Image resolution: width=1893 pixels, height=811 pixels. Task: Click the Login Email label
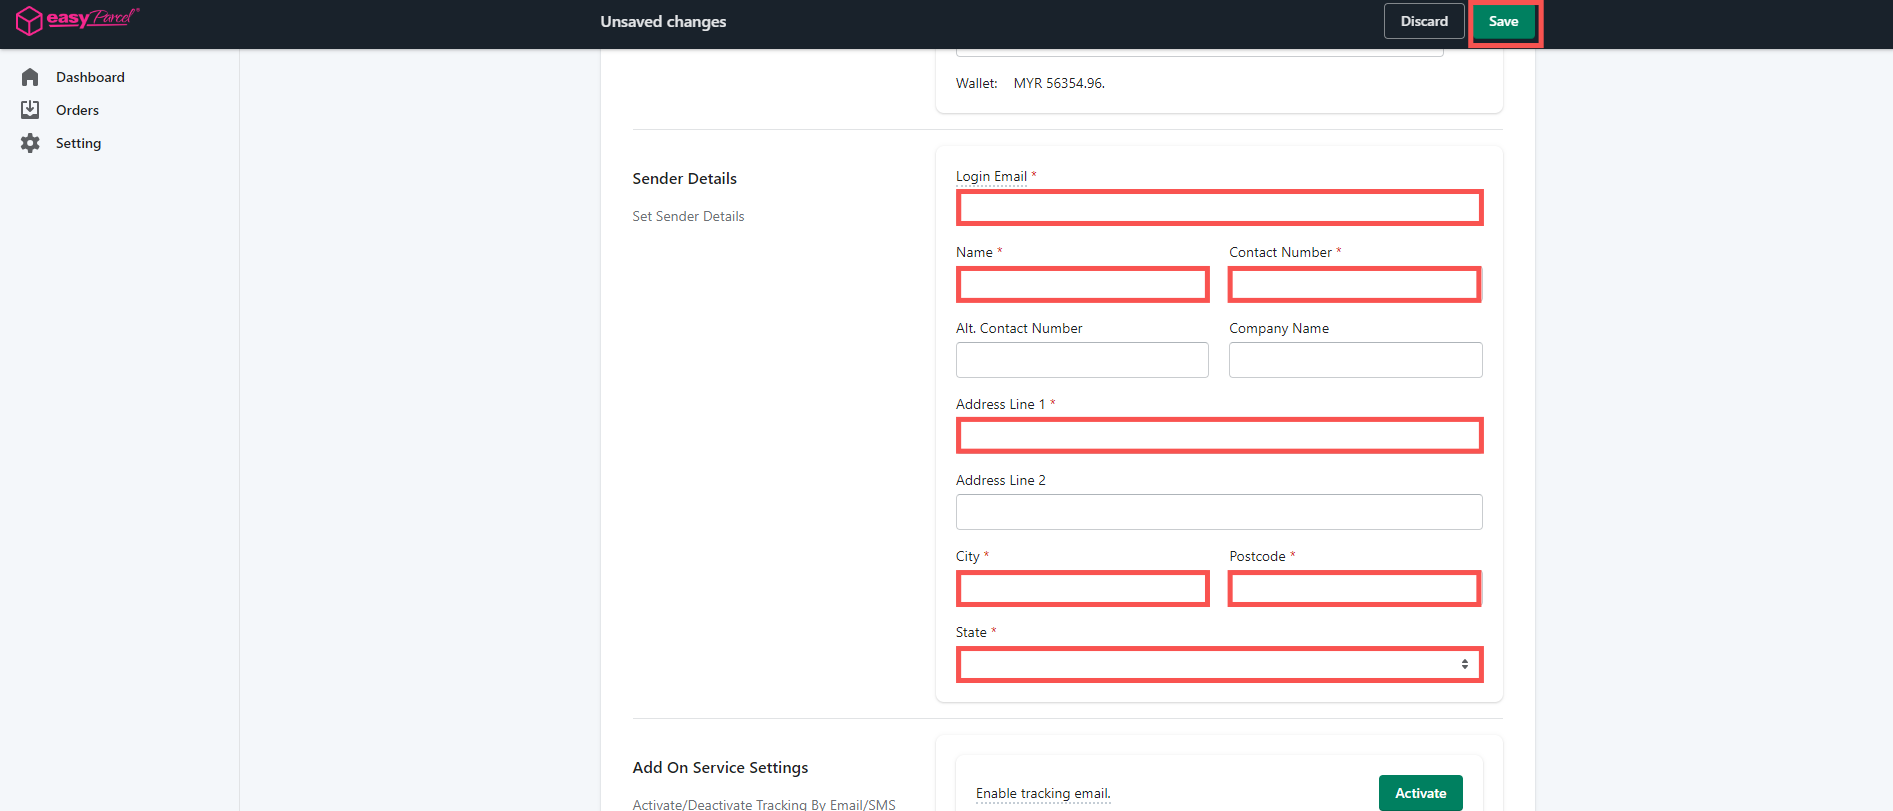tap(991, 176)
